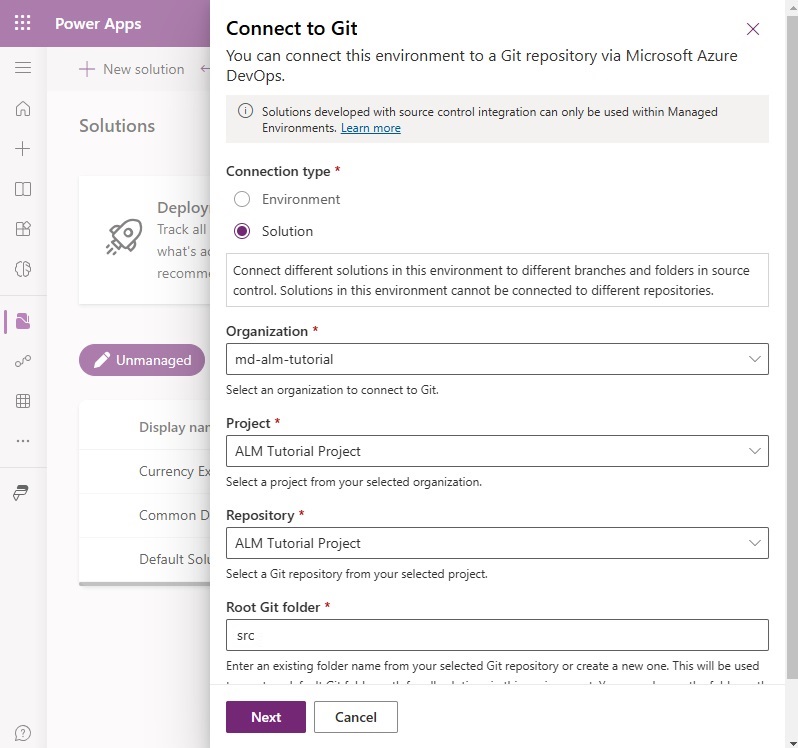Expand the Project dropdown

497,451
